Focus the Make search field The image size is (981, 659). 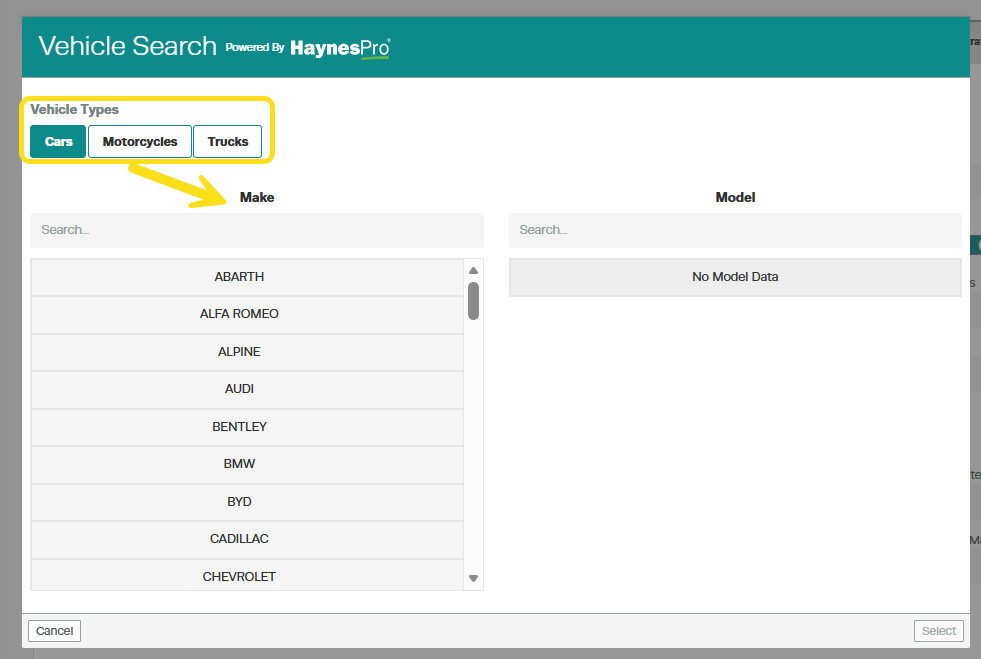click(x=257, y=230)
